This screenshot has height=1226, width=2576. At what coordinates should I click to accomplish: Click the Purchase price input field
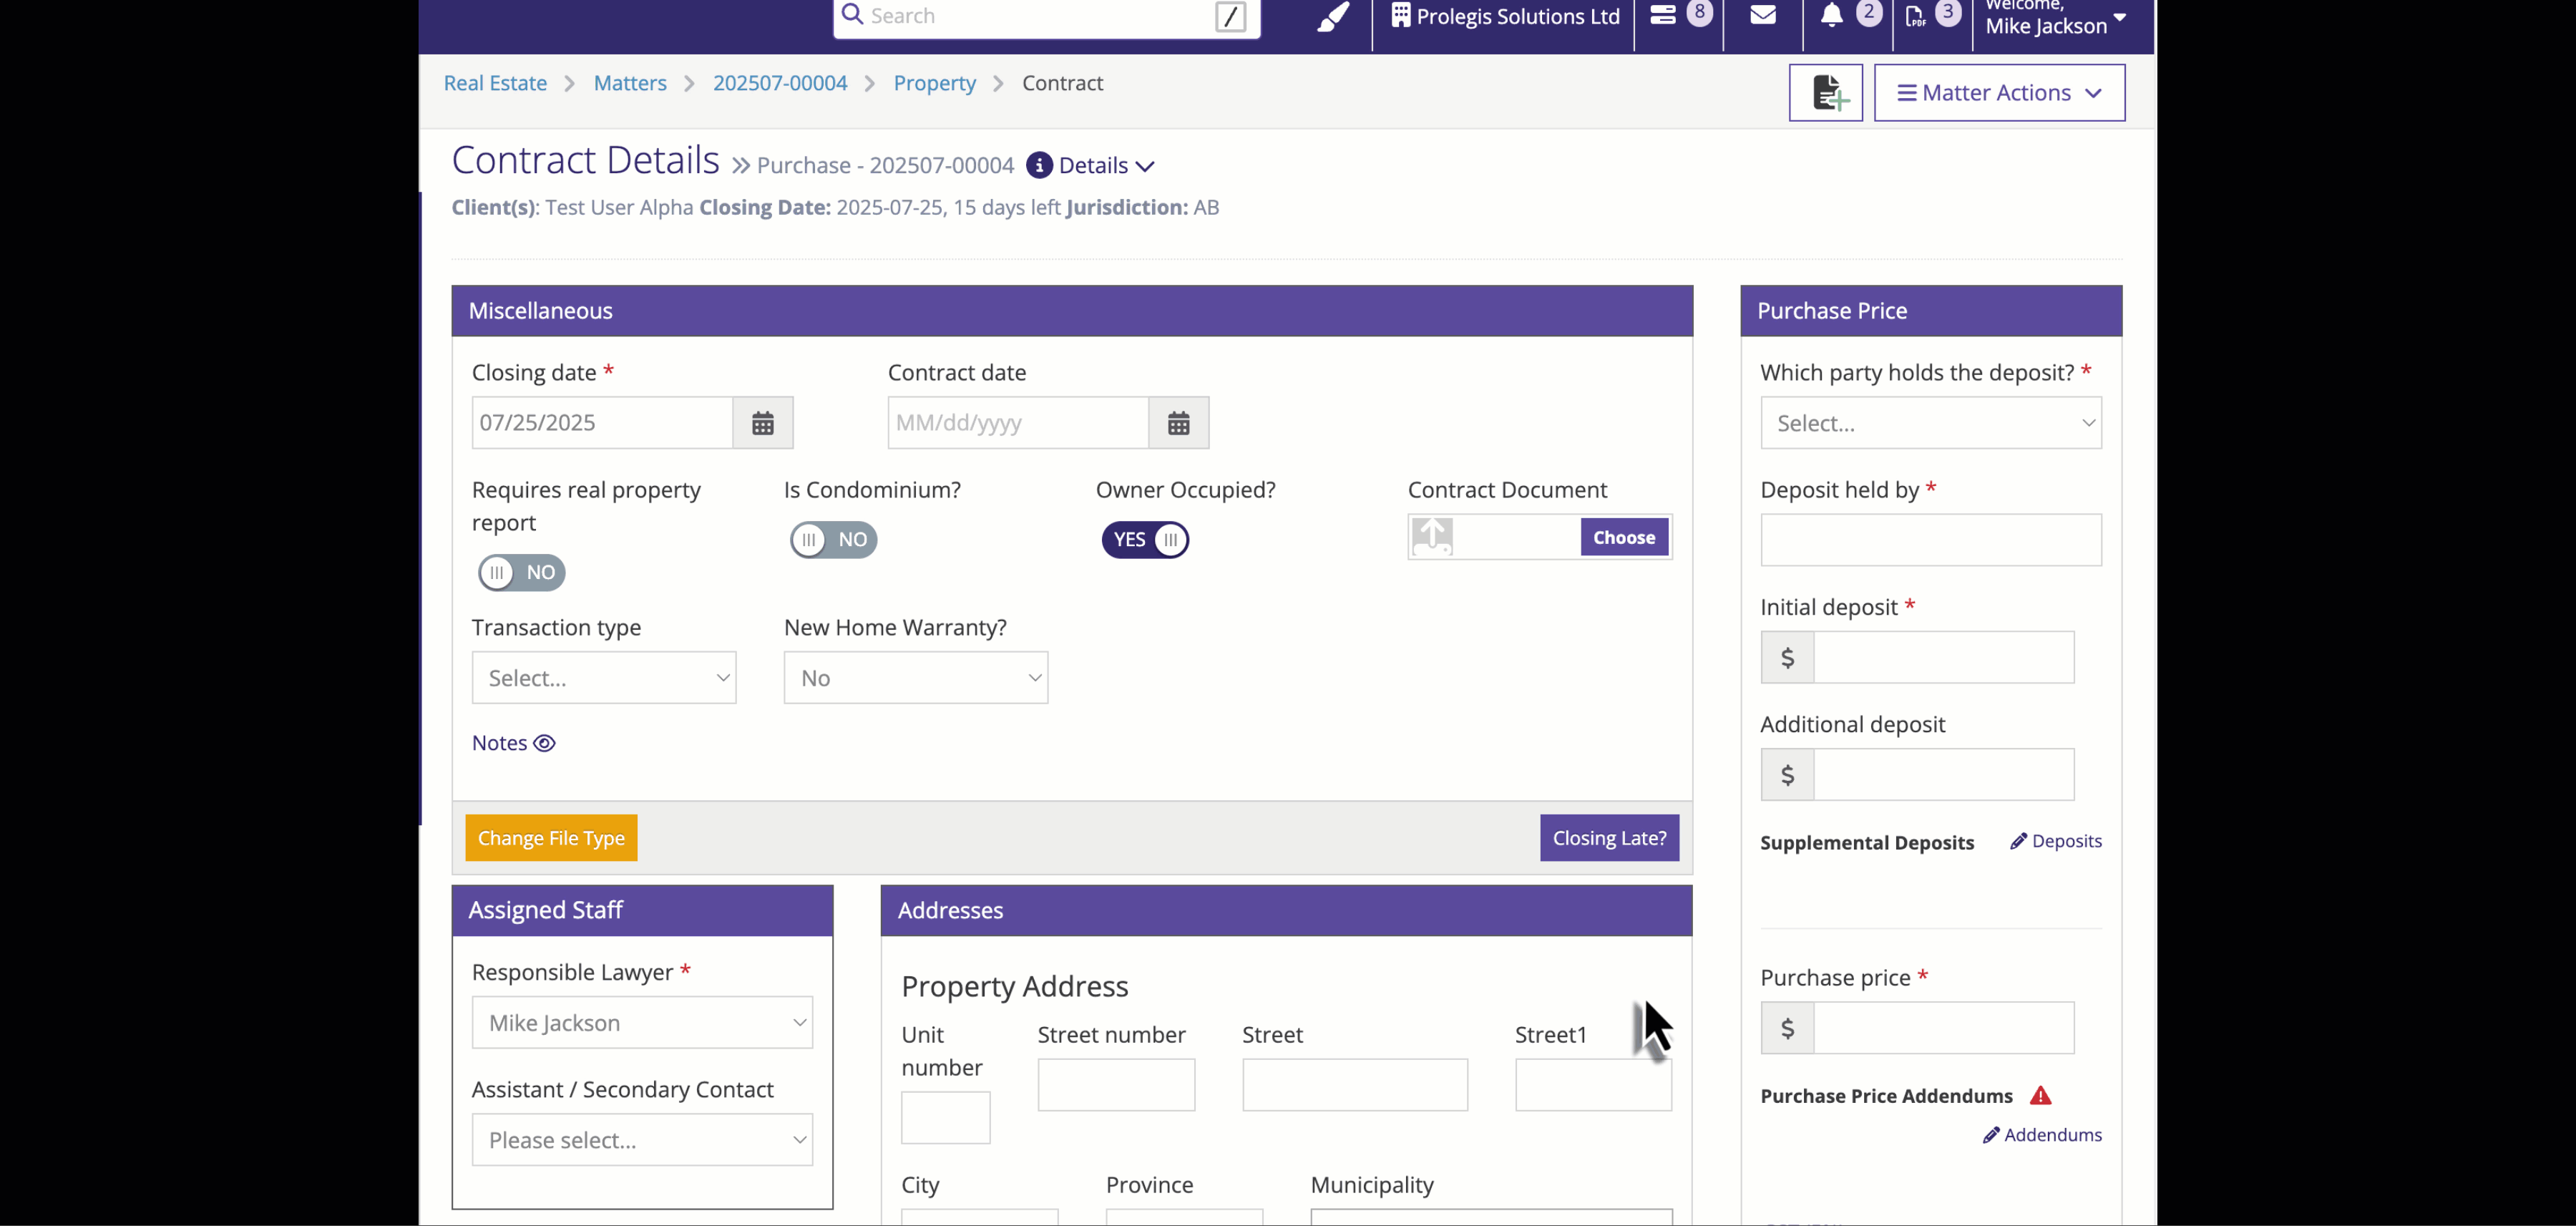tap(1943, 1028)
